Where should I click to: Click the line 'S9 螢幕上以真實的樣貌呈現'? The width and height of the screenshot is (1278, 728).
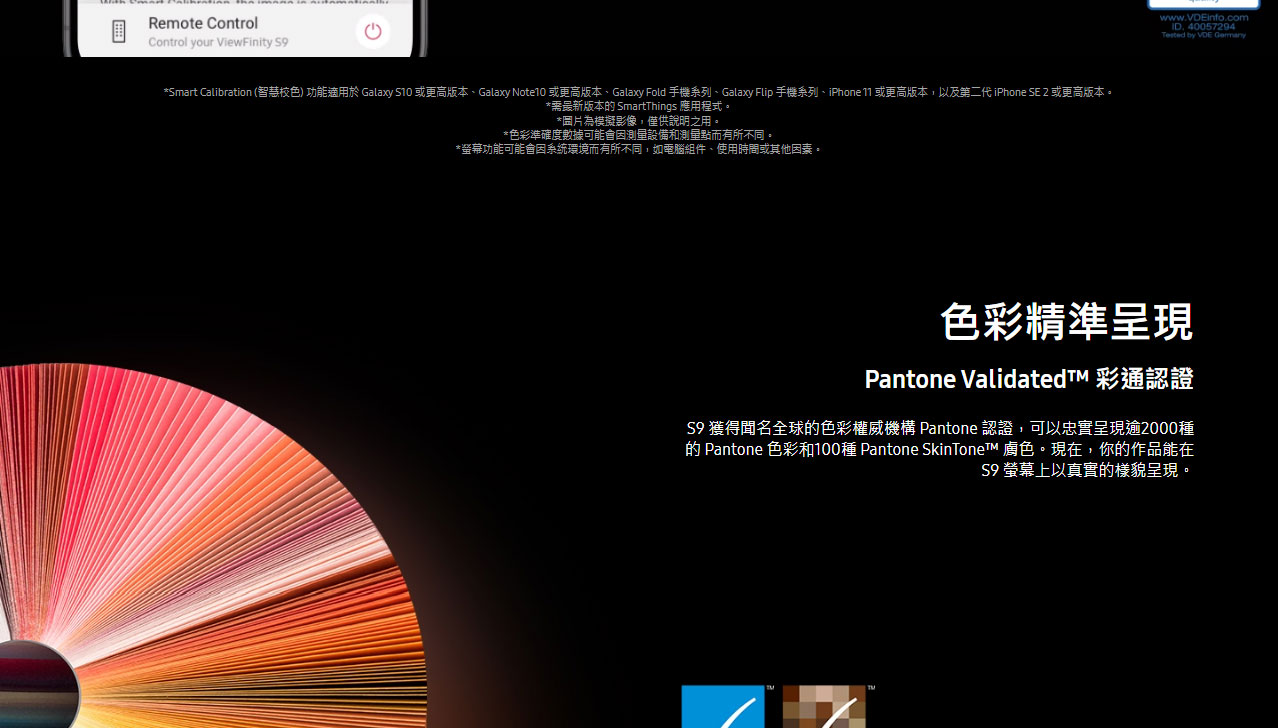(x=1087, y=470)
